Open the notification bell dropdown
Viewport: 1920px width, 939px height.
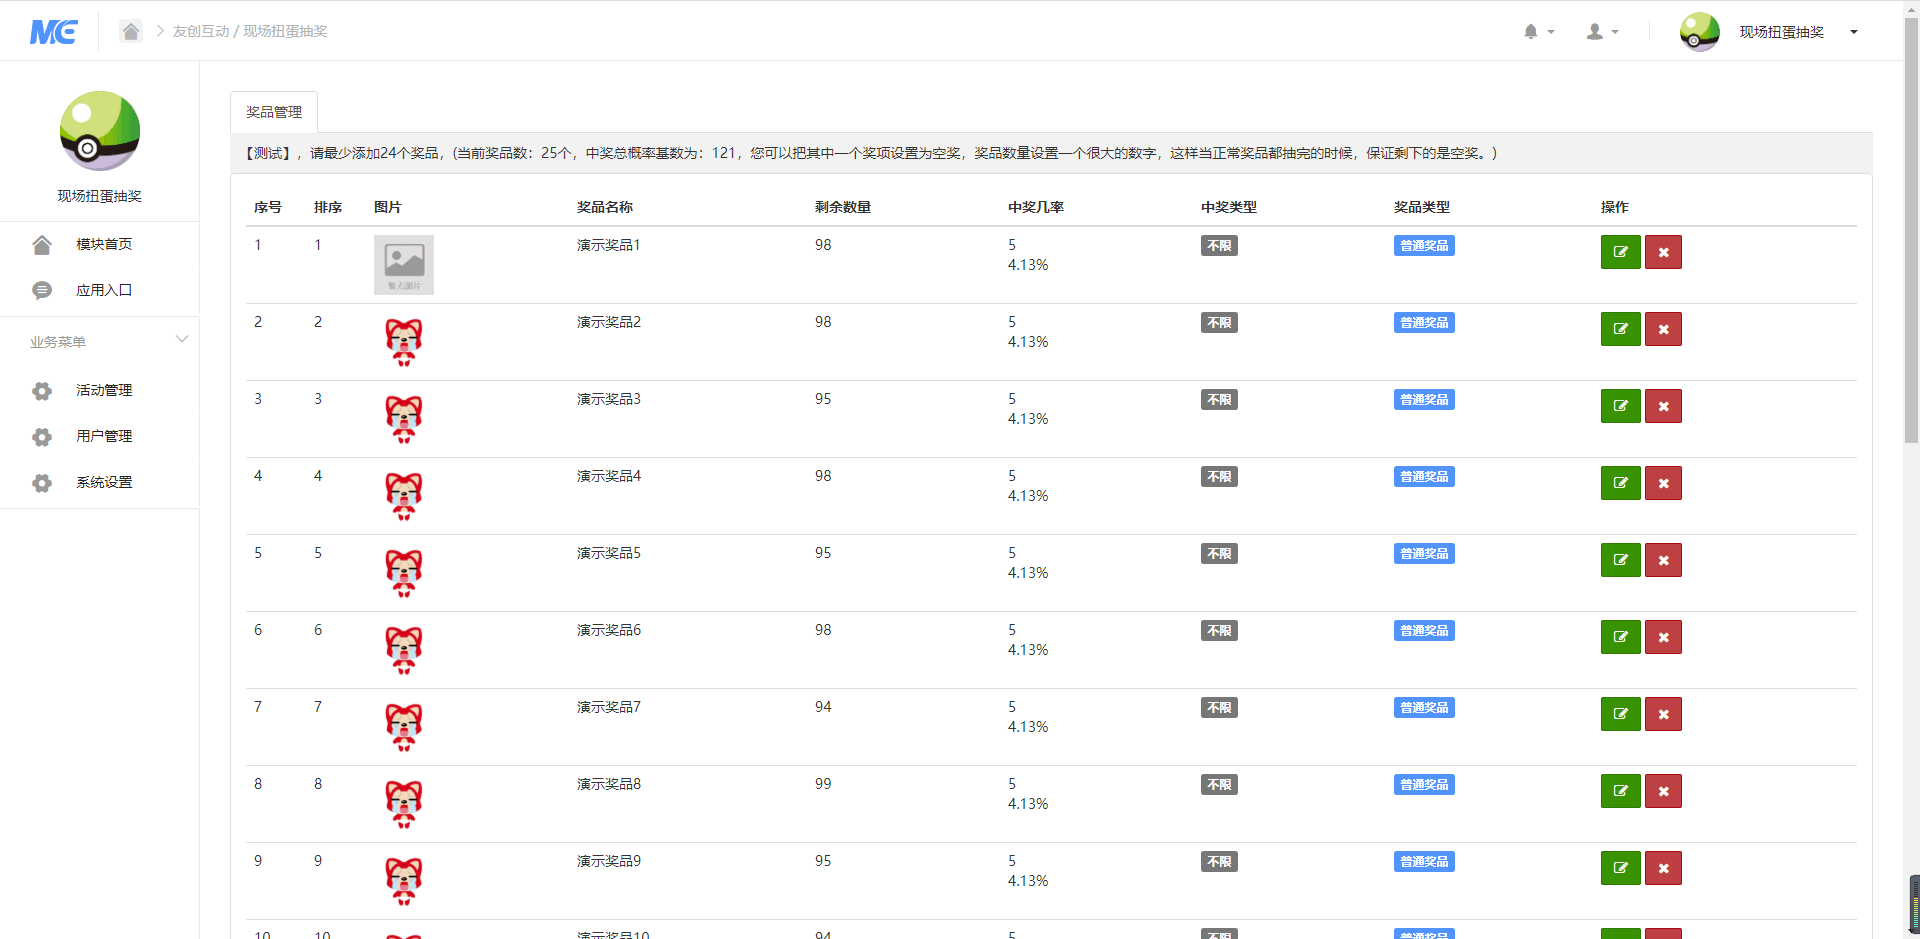click(1538, 32)
